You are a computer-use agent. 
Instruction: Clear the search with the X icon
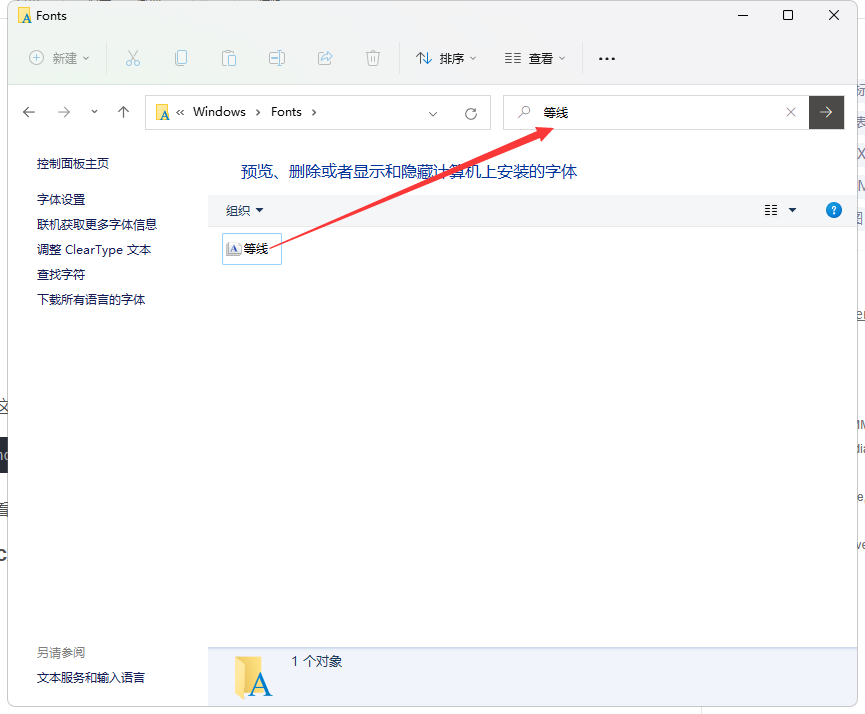tap(791, 112)
